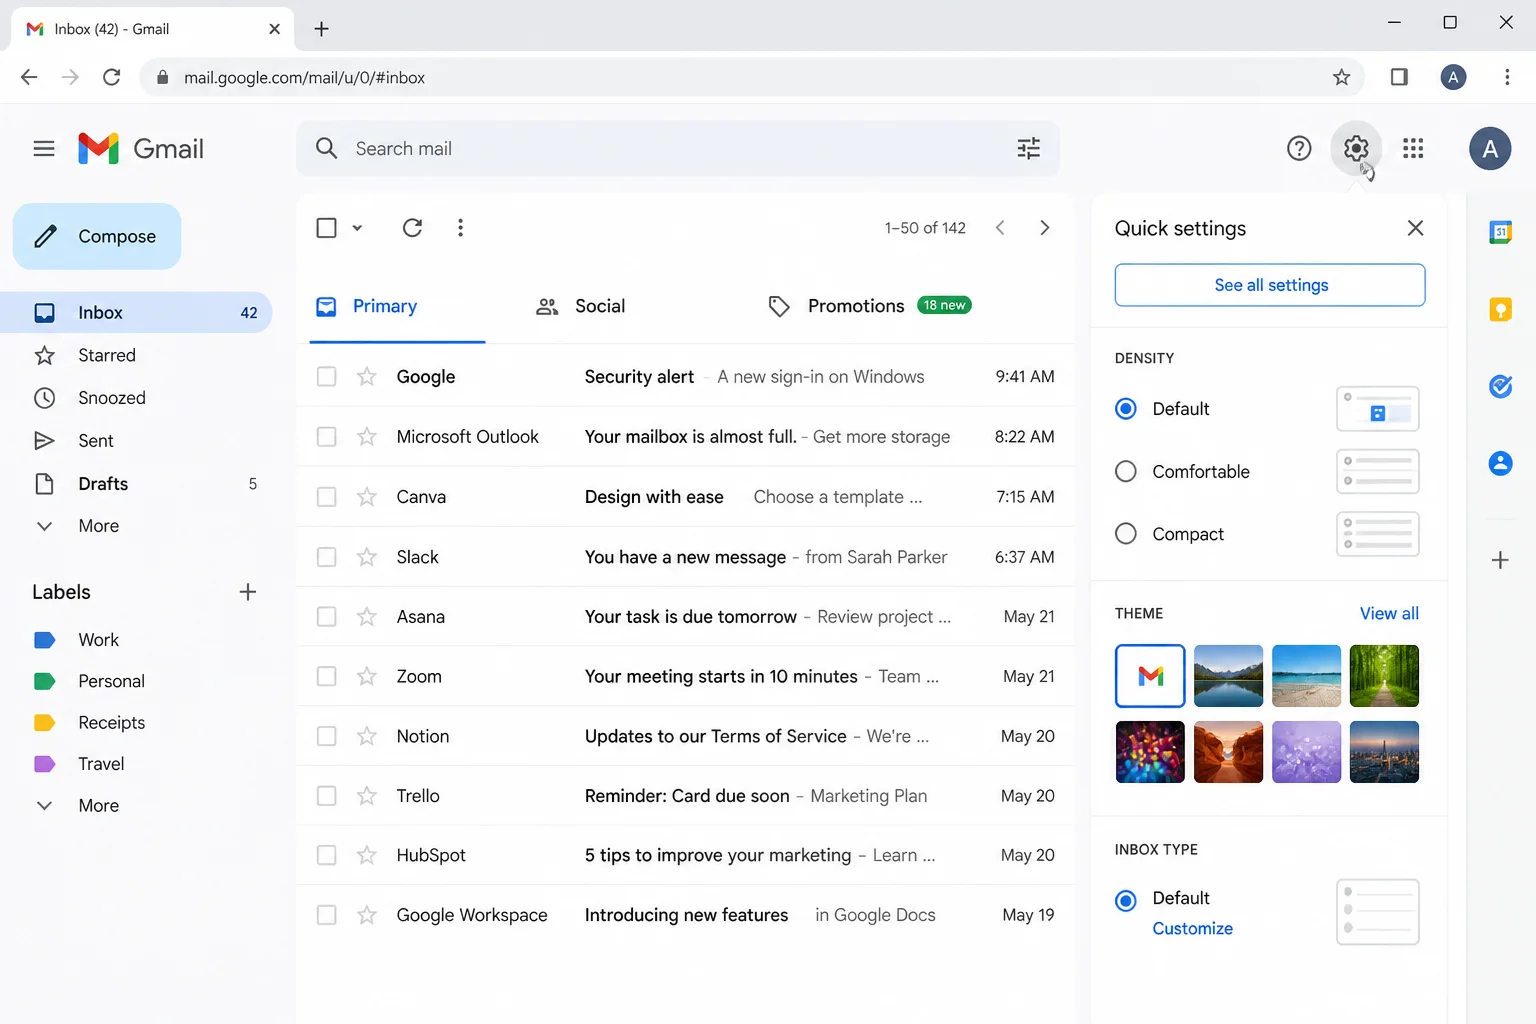This screenshot has width=1536, height=1024.
Task: Select the Google email checkbox
Action: click(326, 377)
